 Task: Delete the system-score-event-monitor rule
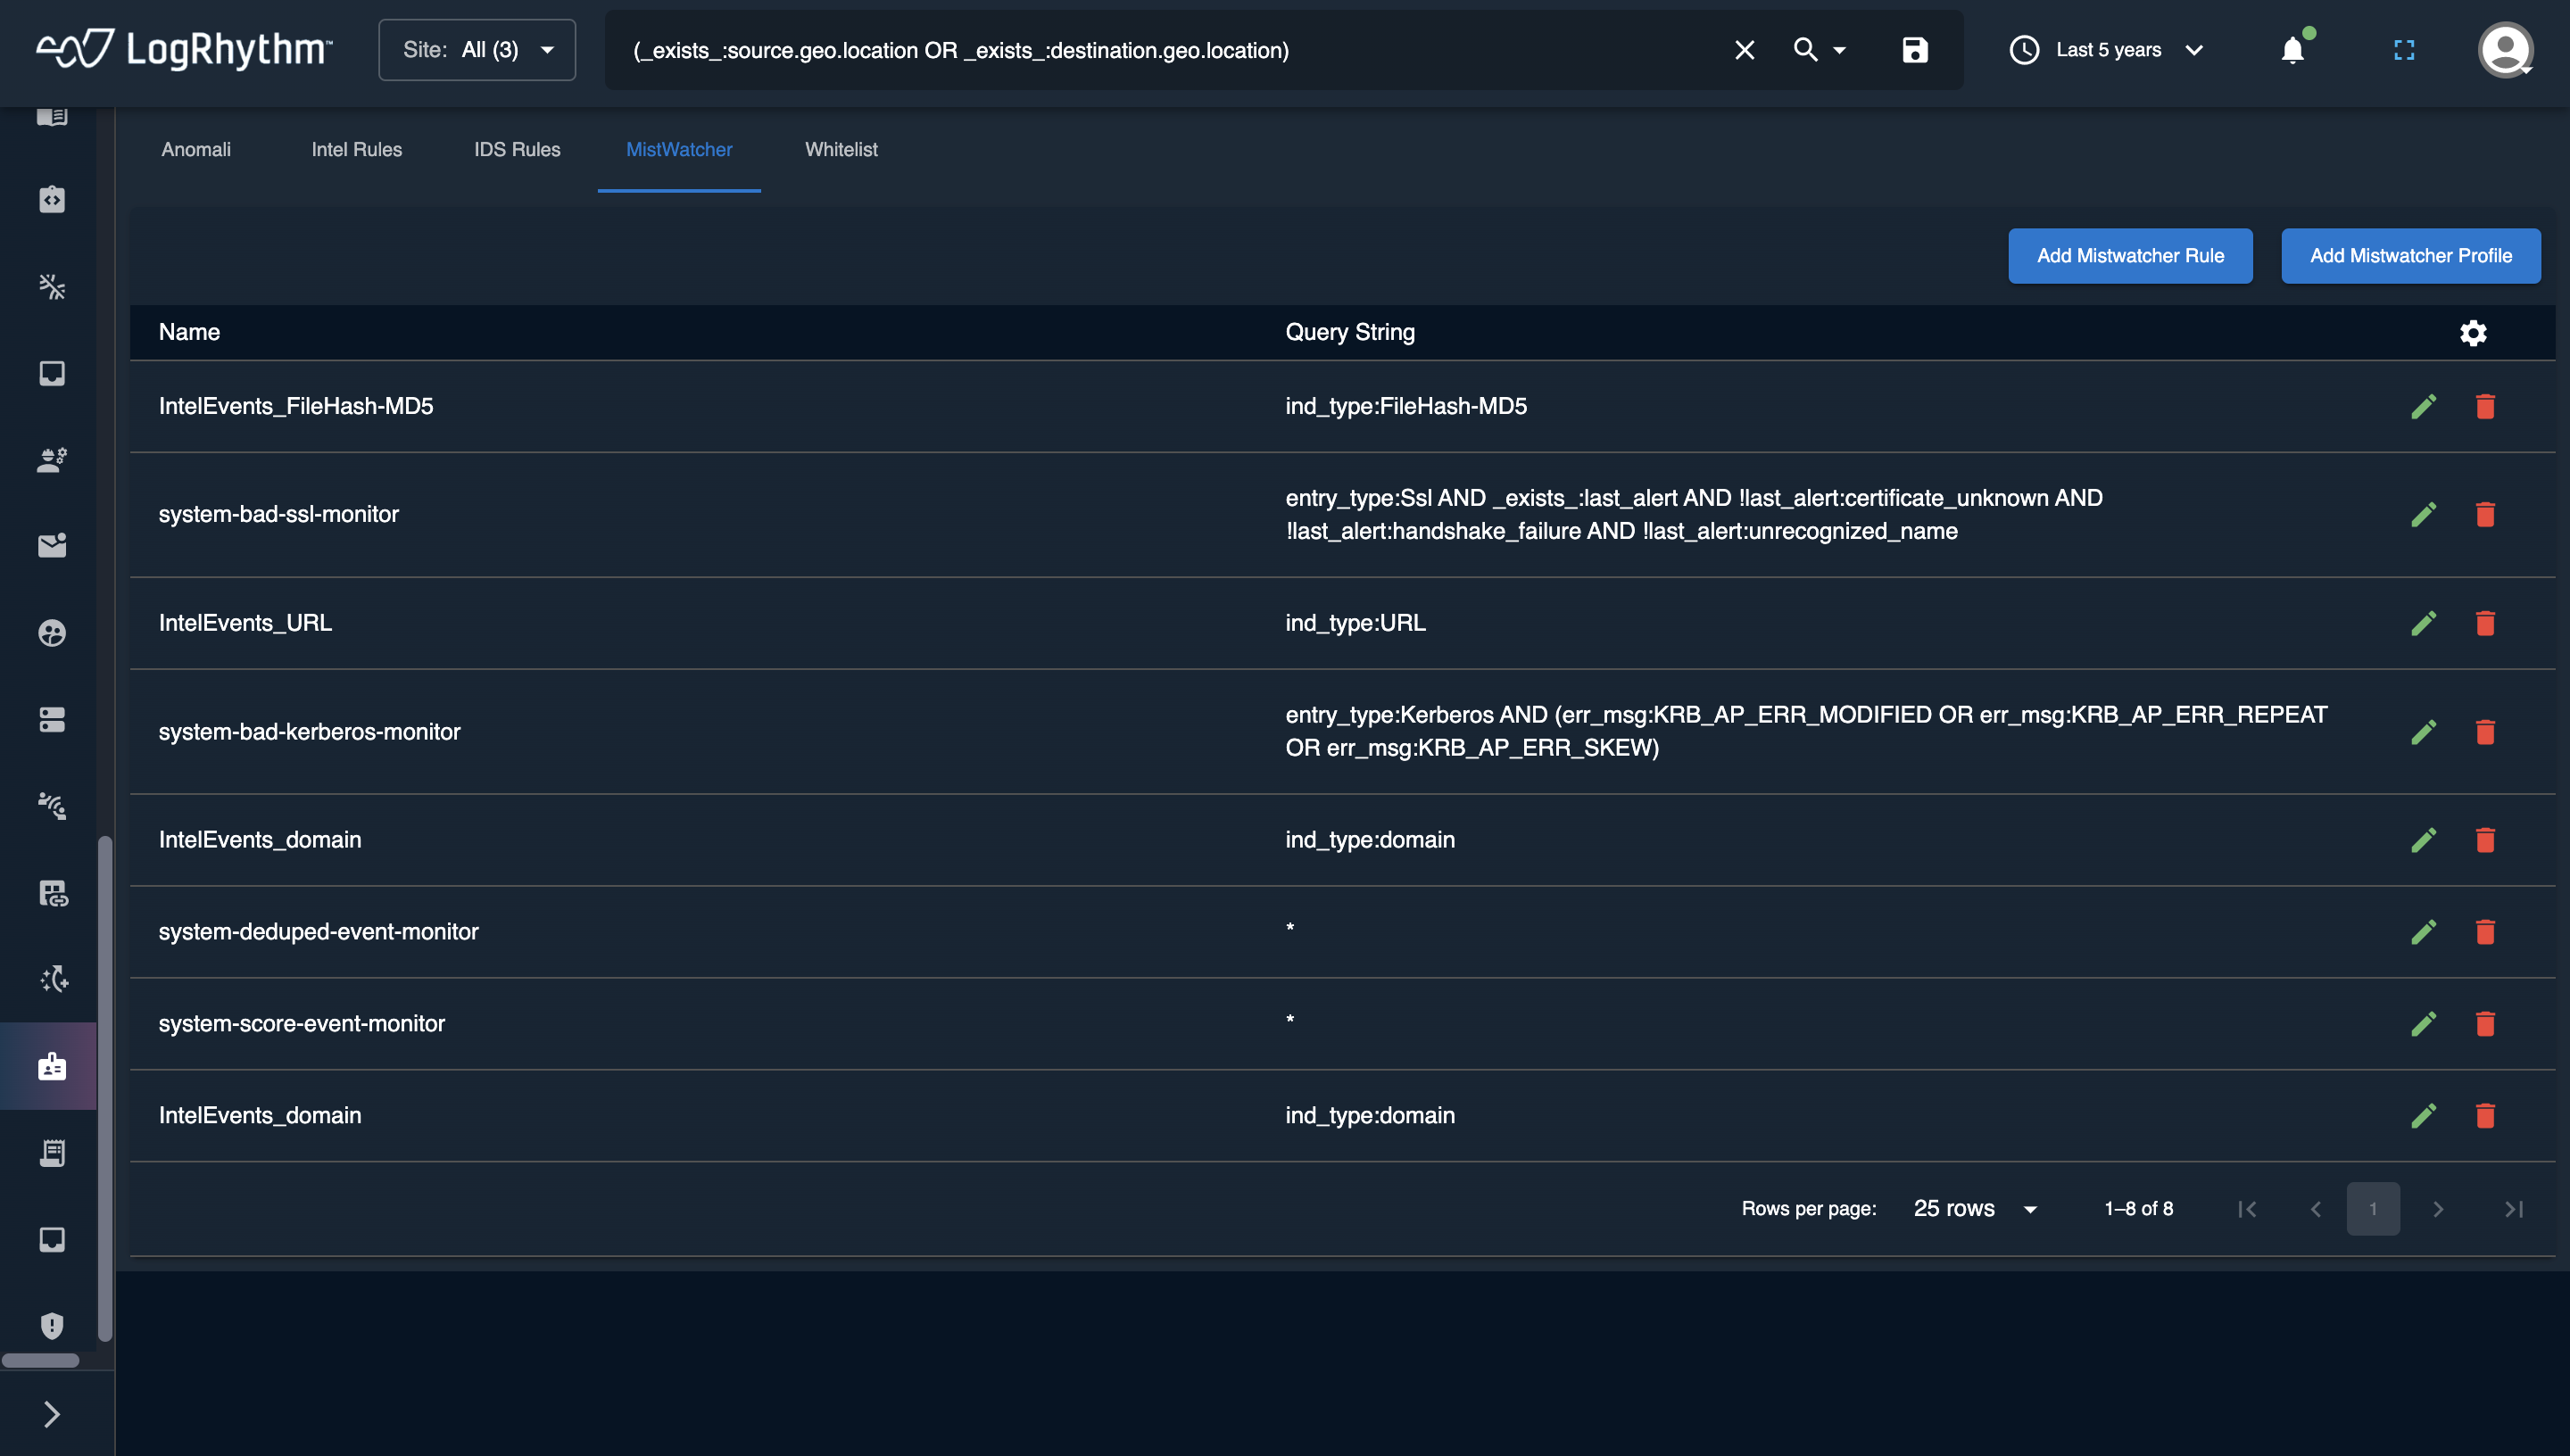(2485, 1023)
